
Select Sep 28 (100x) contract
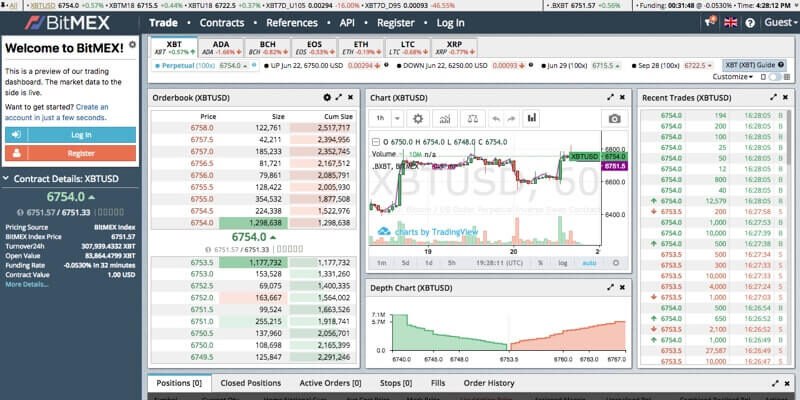pyautogui.click(x=672, y=66)
